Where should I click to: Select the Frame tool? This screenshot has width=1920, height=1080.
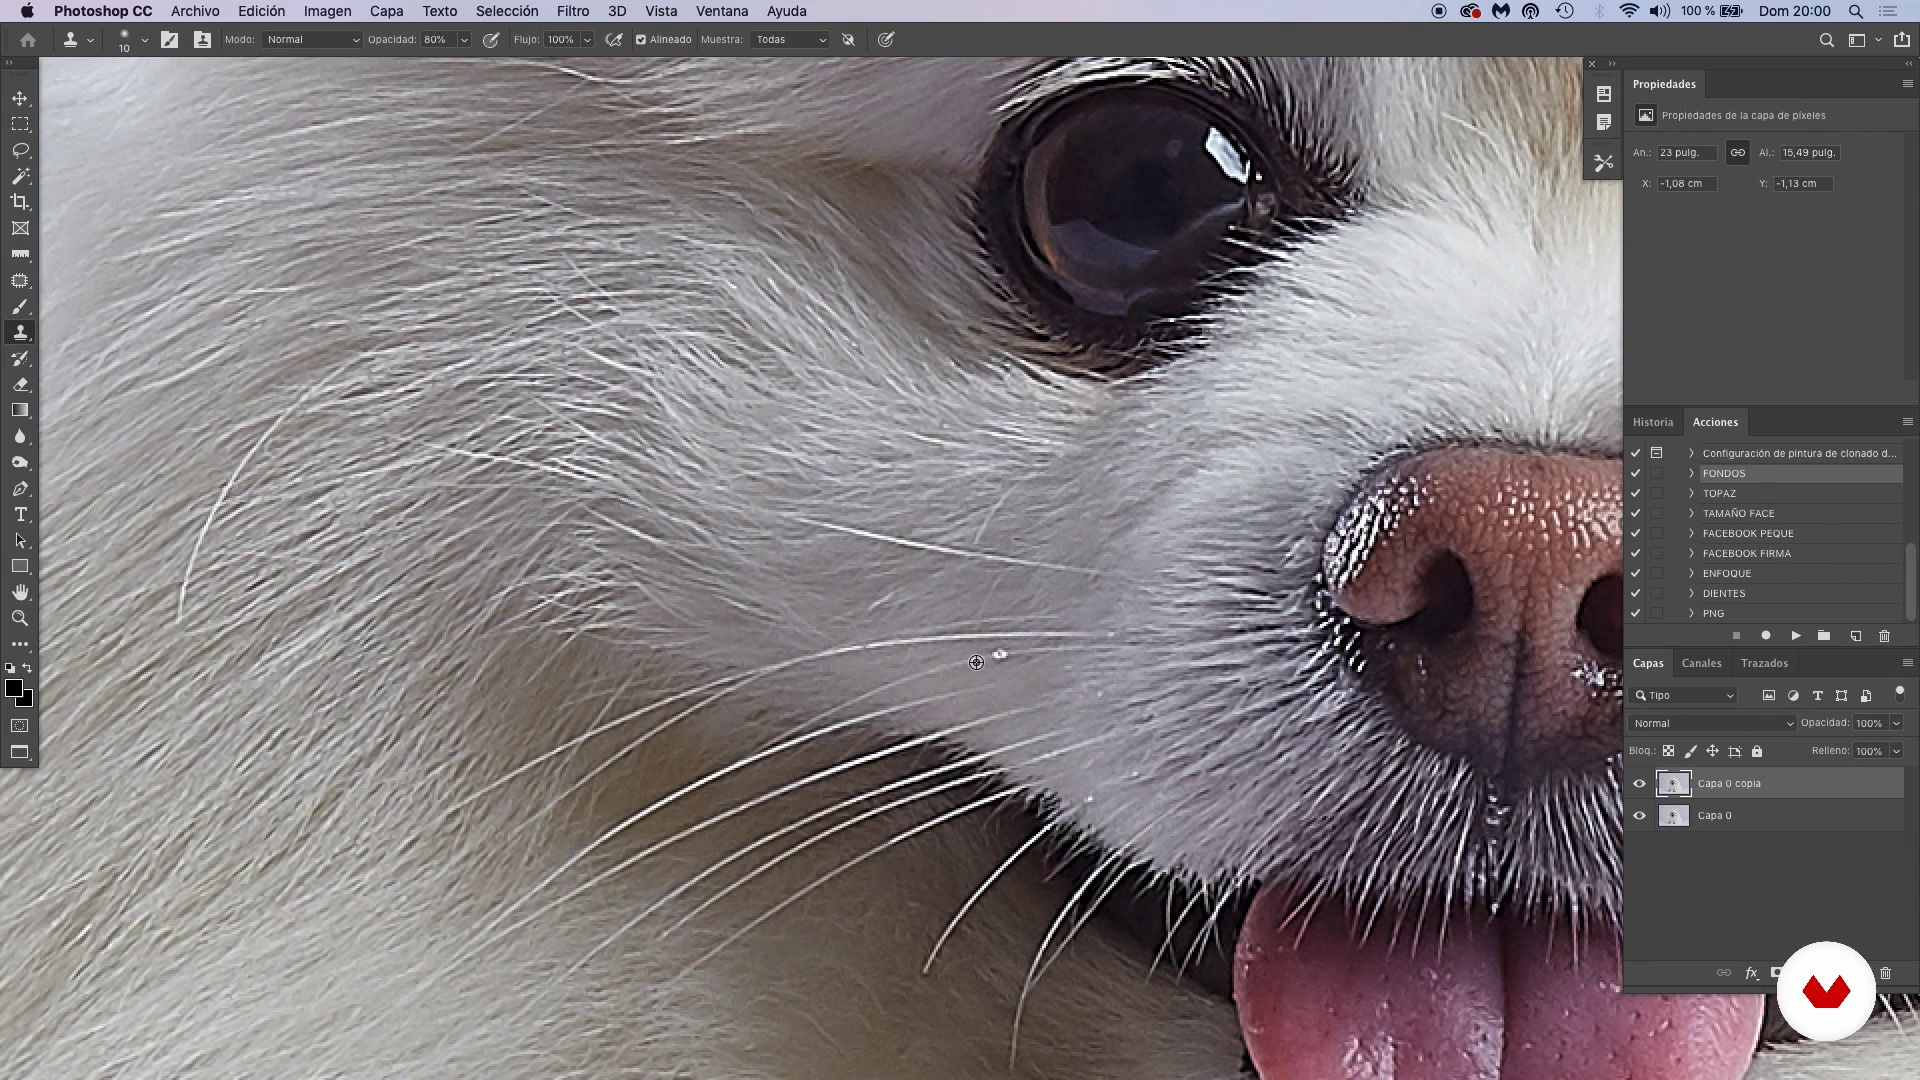(x=20, y=228)
